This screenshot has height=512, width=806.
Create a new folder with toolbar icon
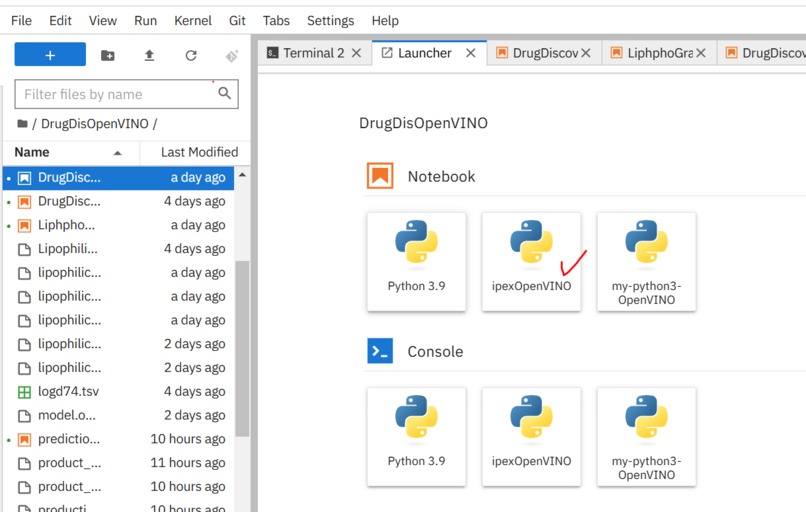coord(107,55)
